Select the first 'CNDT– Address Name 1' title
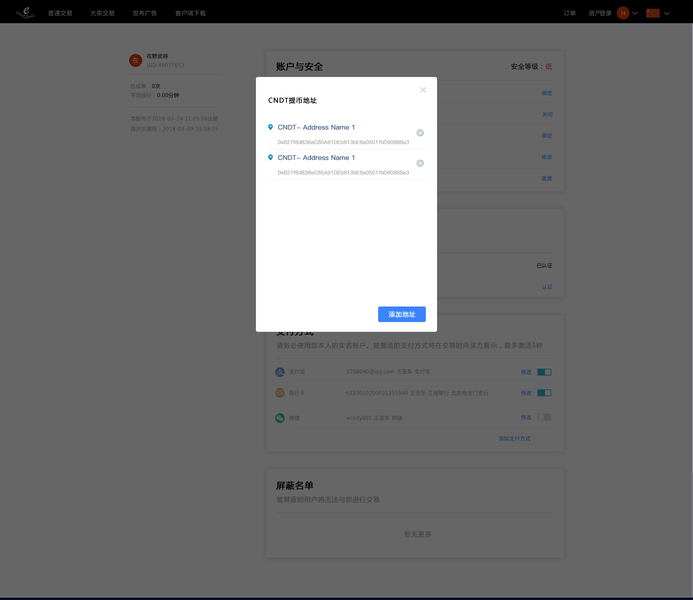The height and width of the screenshot is (600, 693). point(316,127)
